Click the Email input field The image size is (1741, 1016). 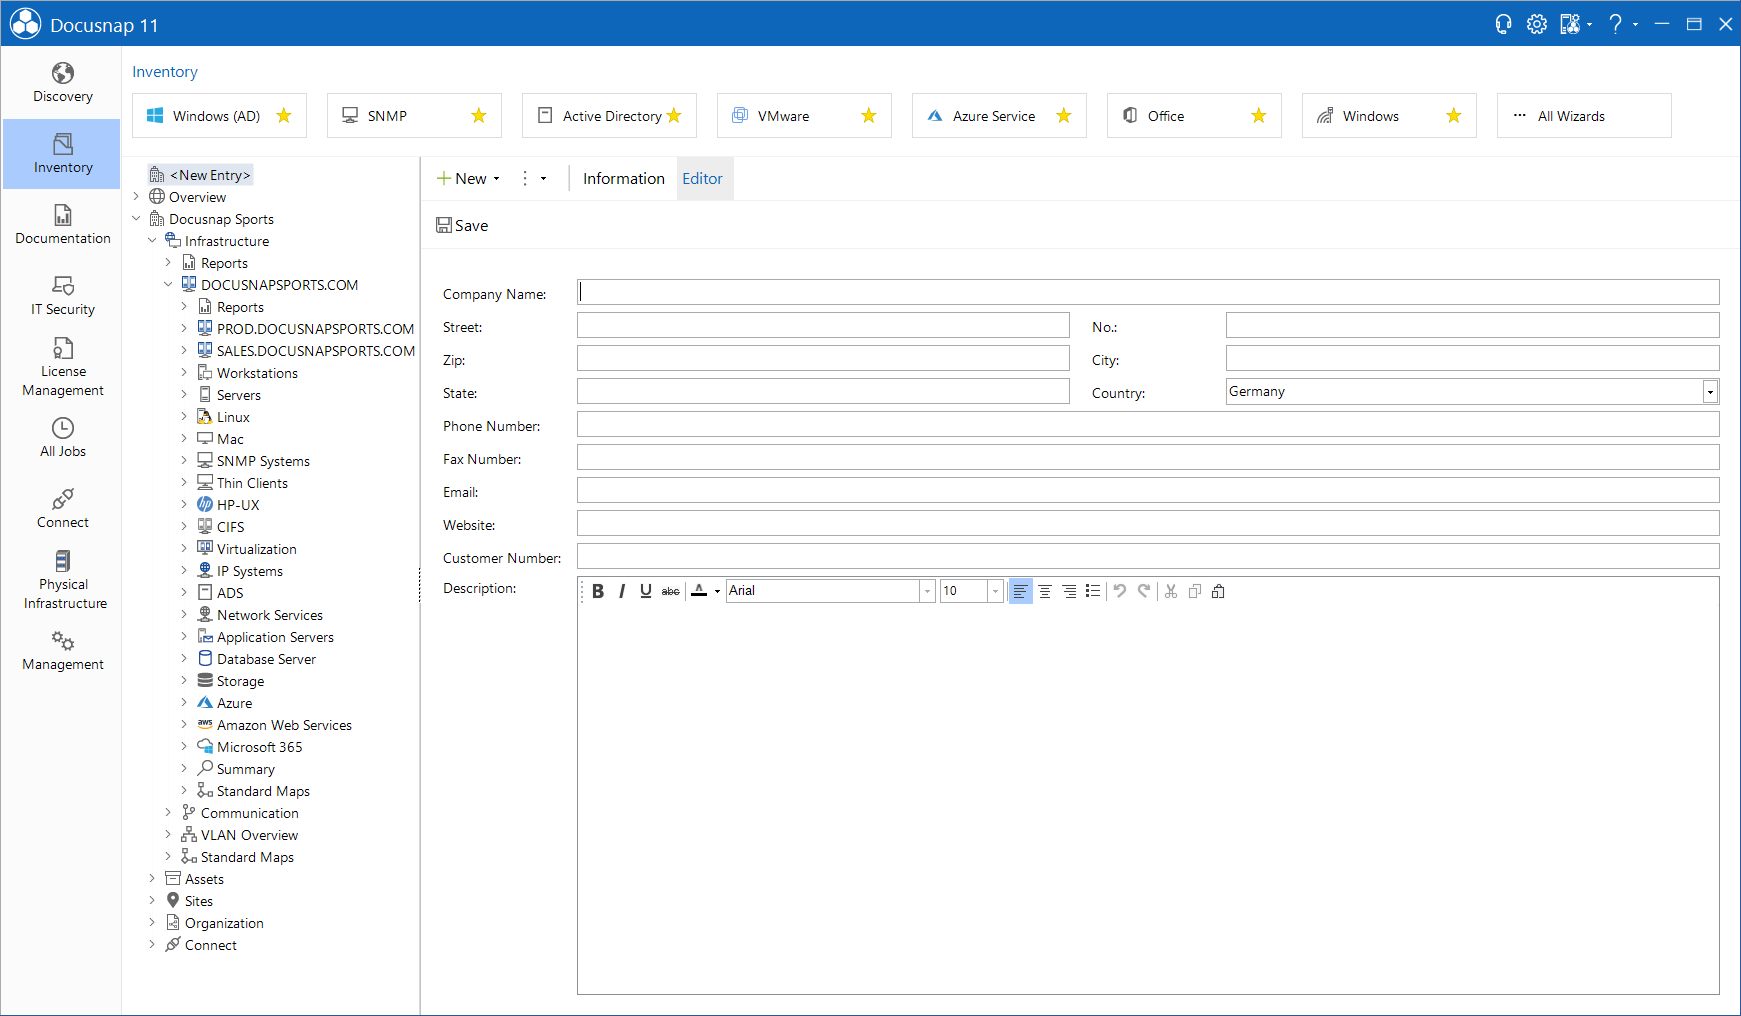click(x=1148, y=490)
